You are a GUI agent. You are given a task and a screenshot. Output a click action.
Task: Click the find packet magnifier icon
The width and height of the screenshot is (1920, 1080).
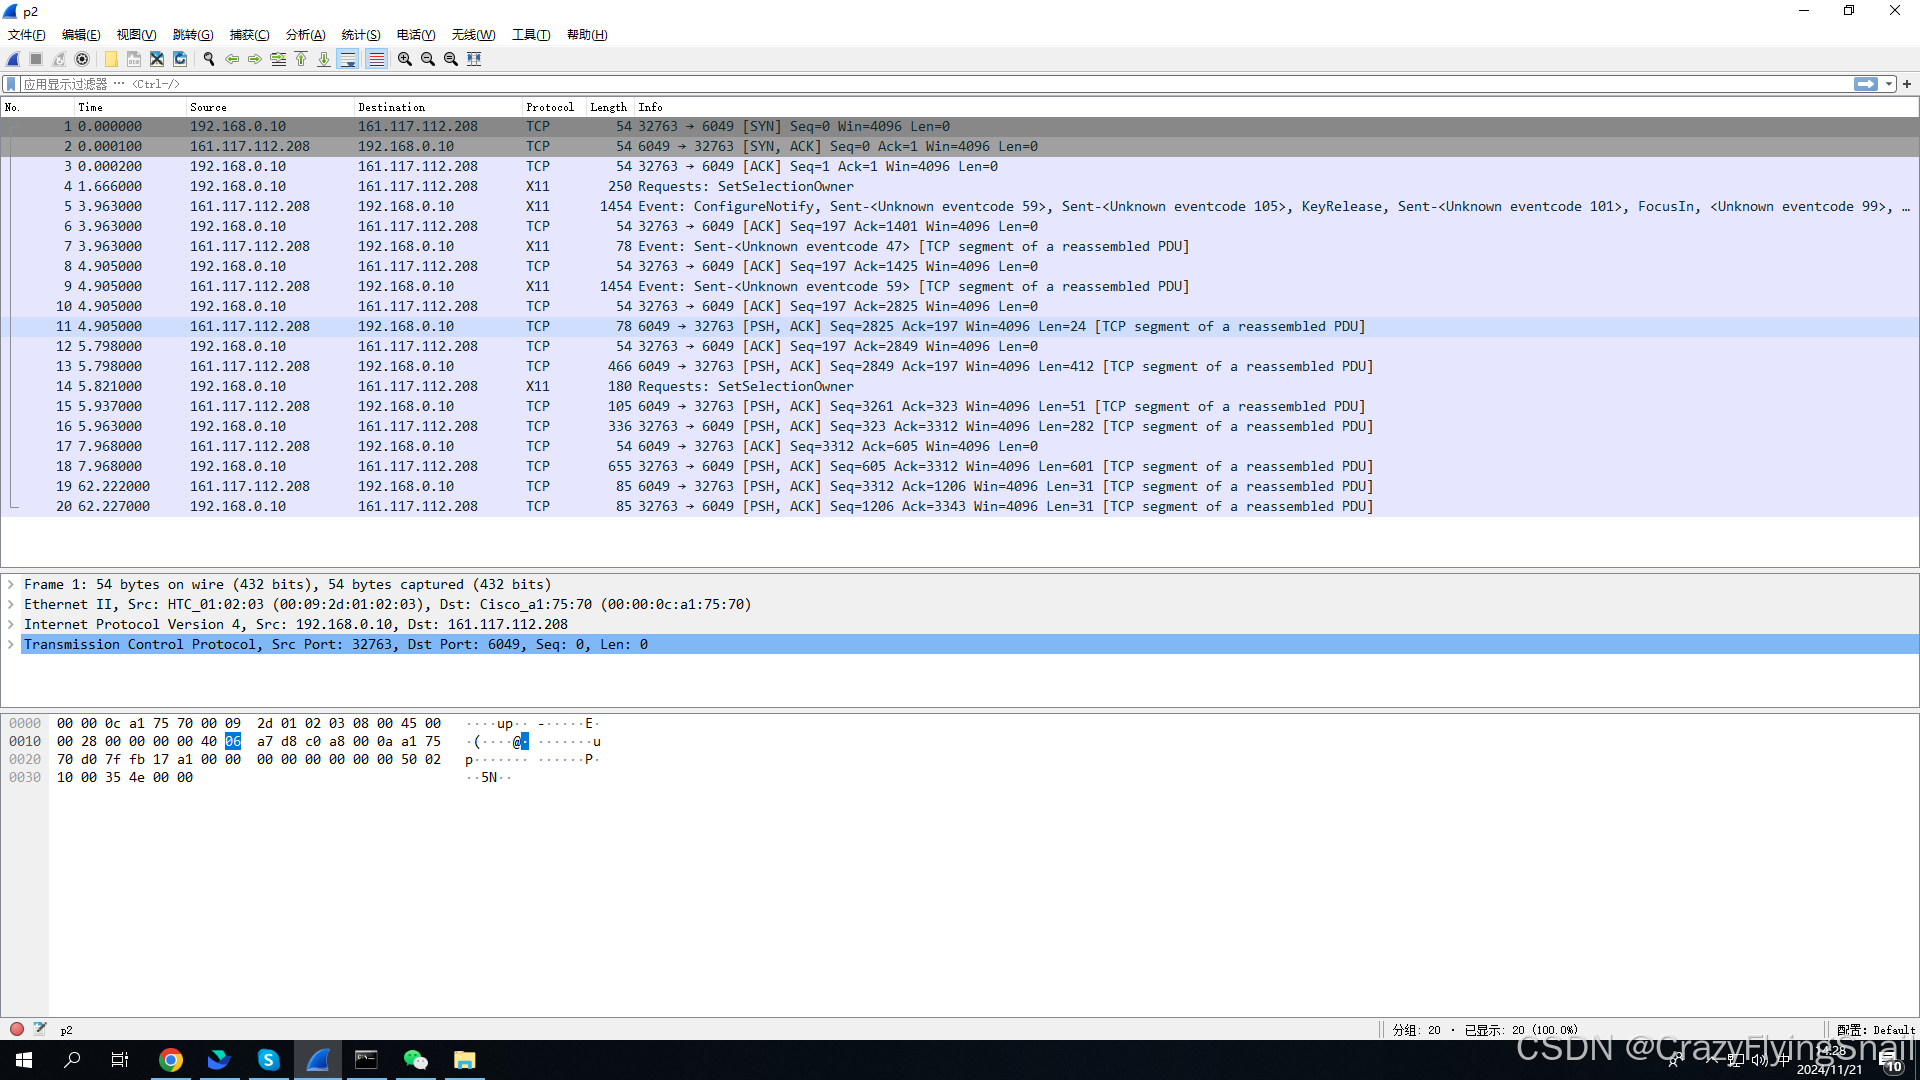[209, 59]
